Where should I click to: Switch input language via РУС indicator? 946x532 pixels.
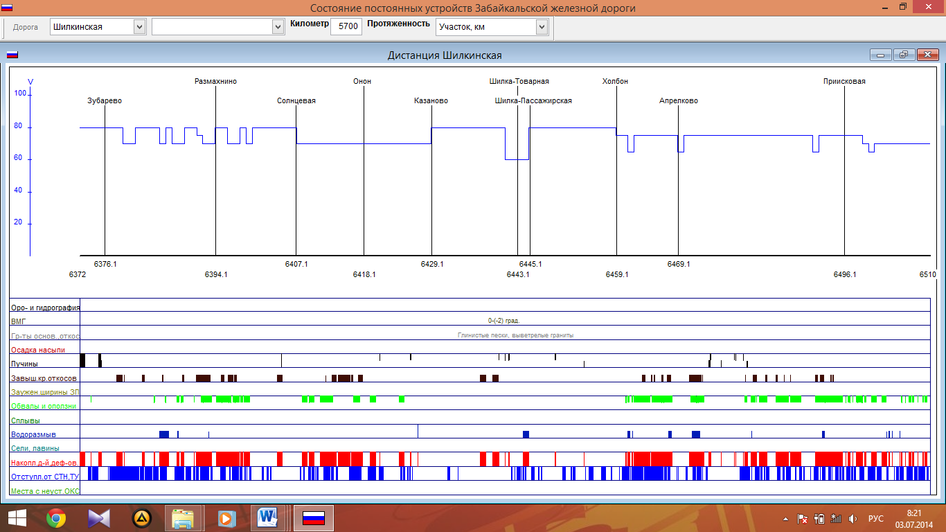pyautogui.click(x=875, y=519)
